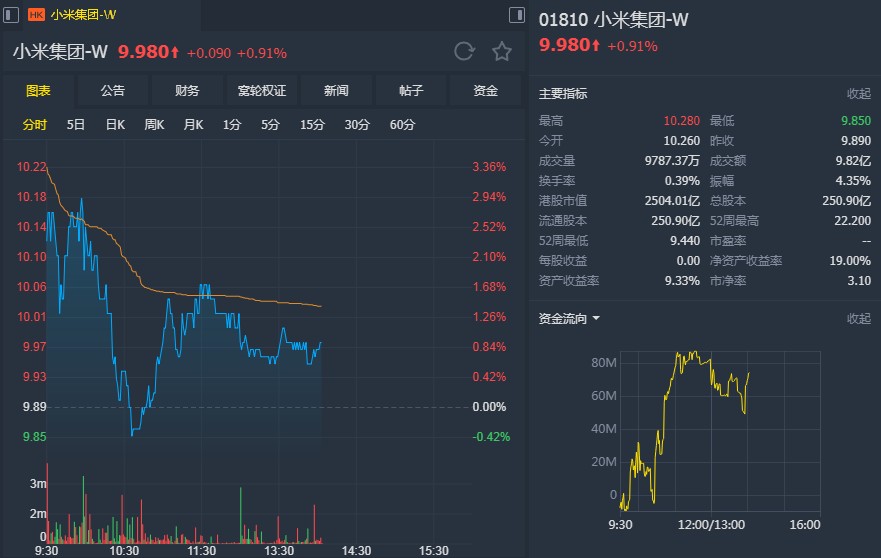Collapse the 资金流向 section
The width and height of the screenshot is (881, 558).
859,318
